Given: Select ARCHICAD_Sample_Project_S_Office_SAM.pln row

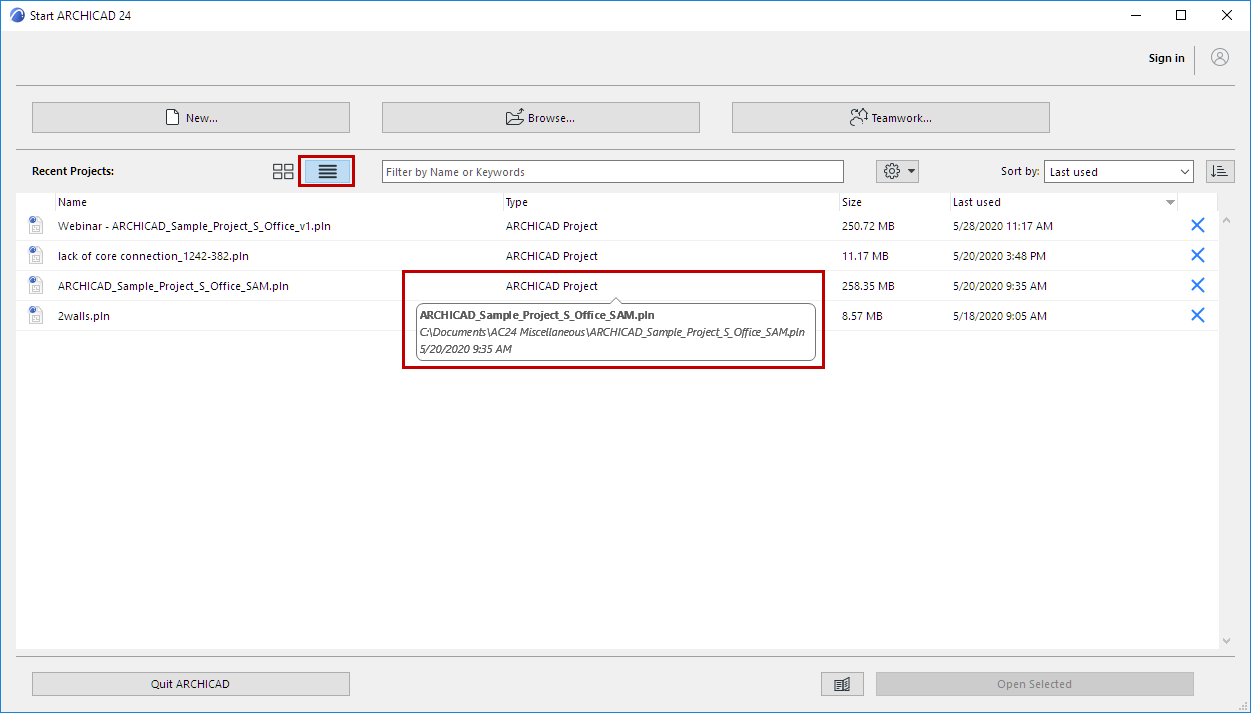Looking at the screenshot, I should 617,286.
